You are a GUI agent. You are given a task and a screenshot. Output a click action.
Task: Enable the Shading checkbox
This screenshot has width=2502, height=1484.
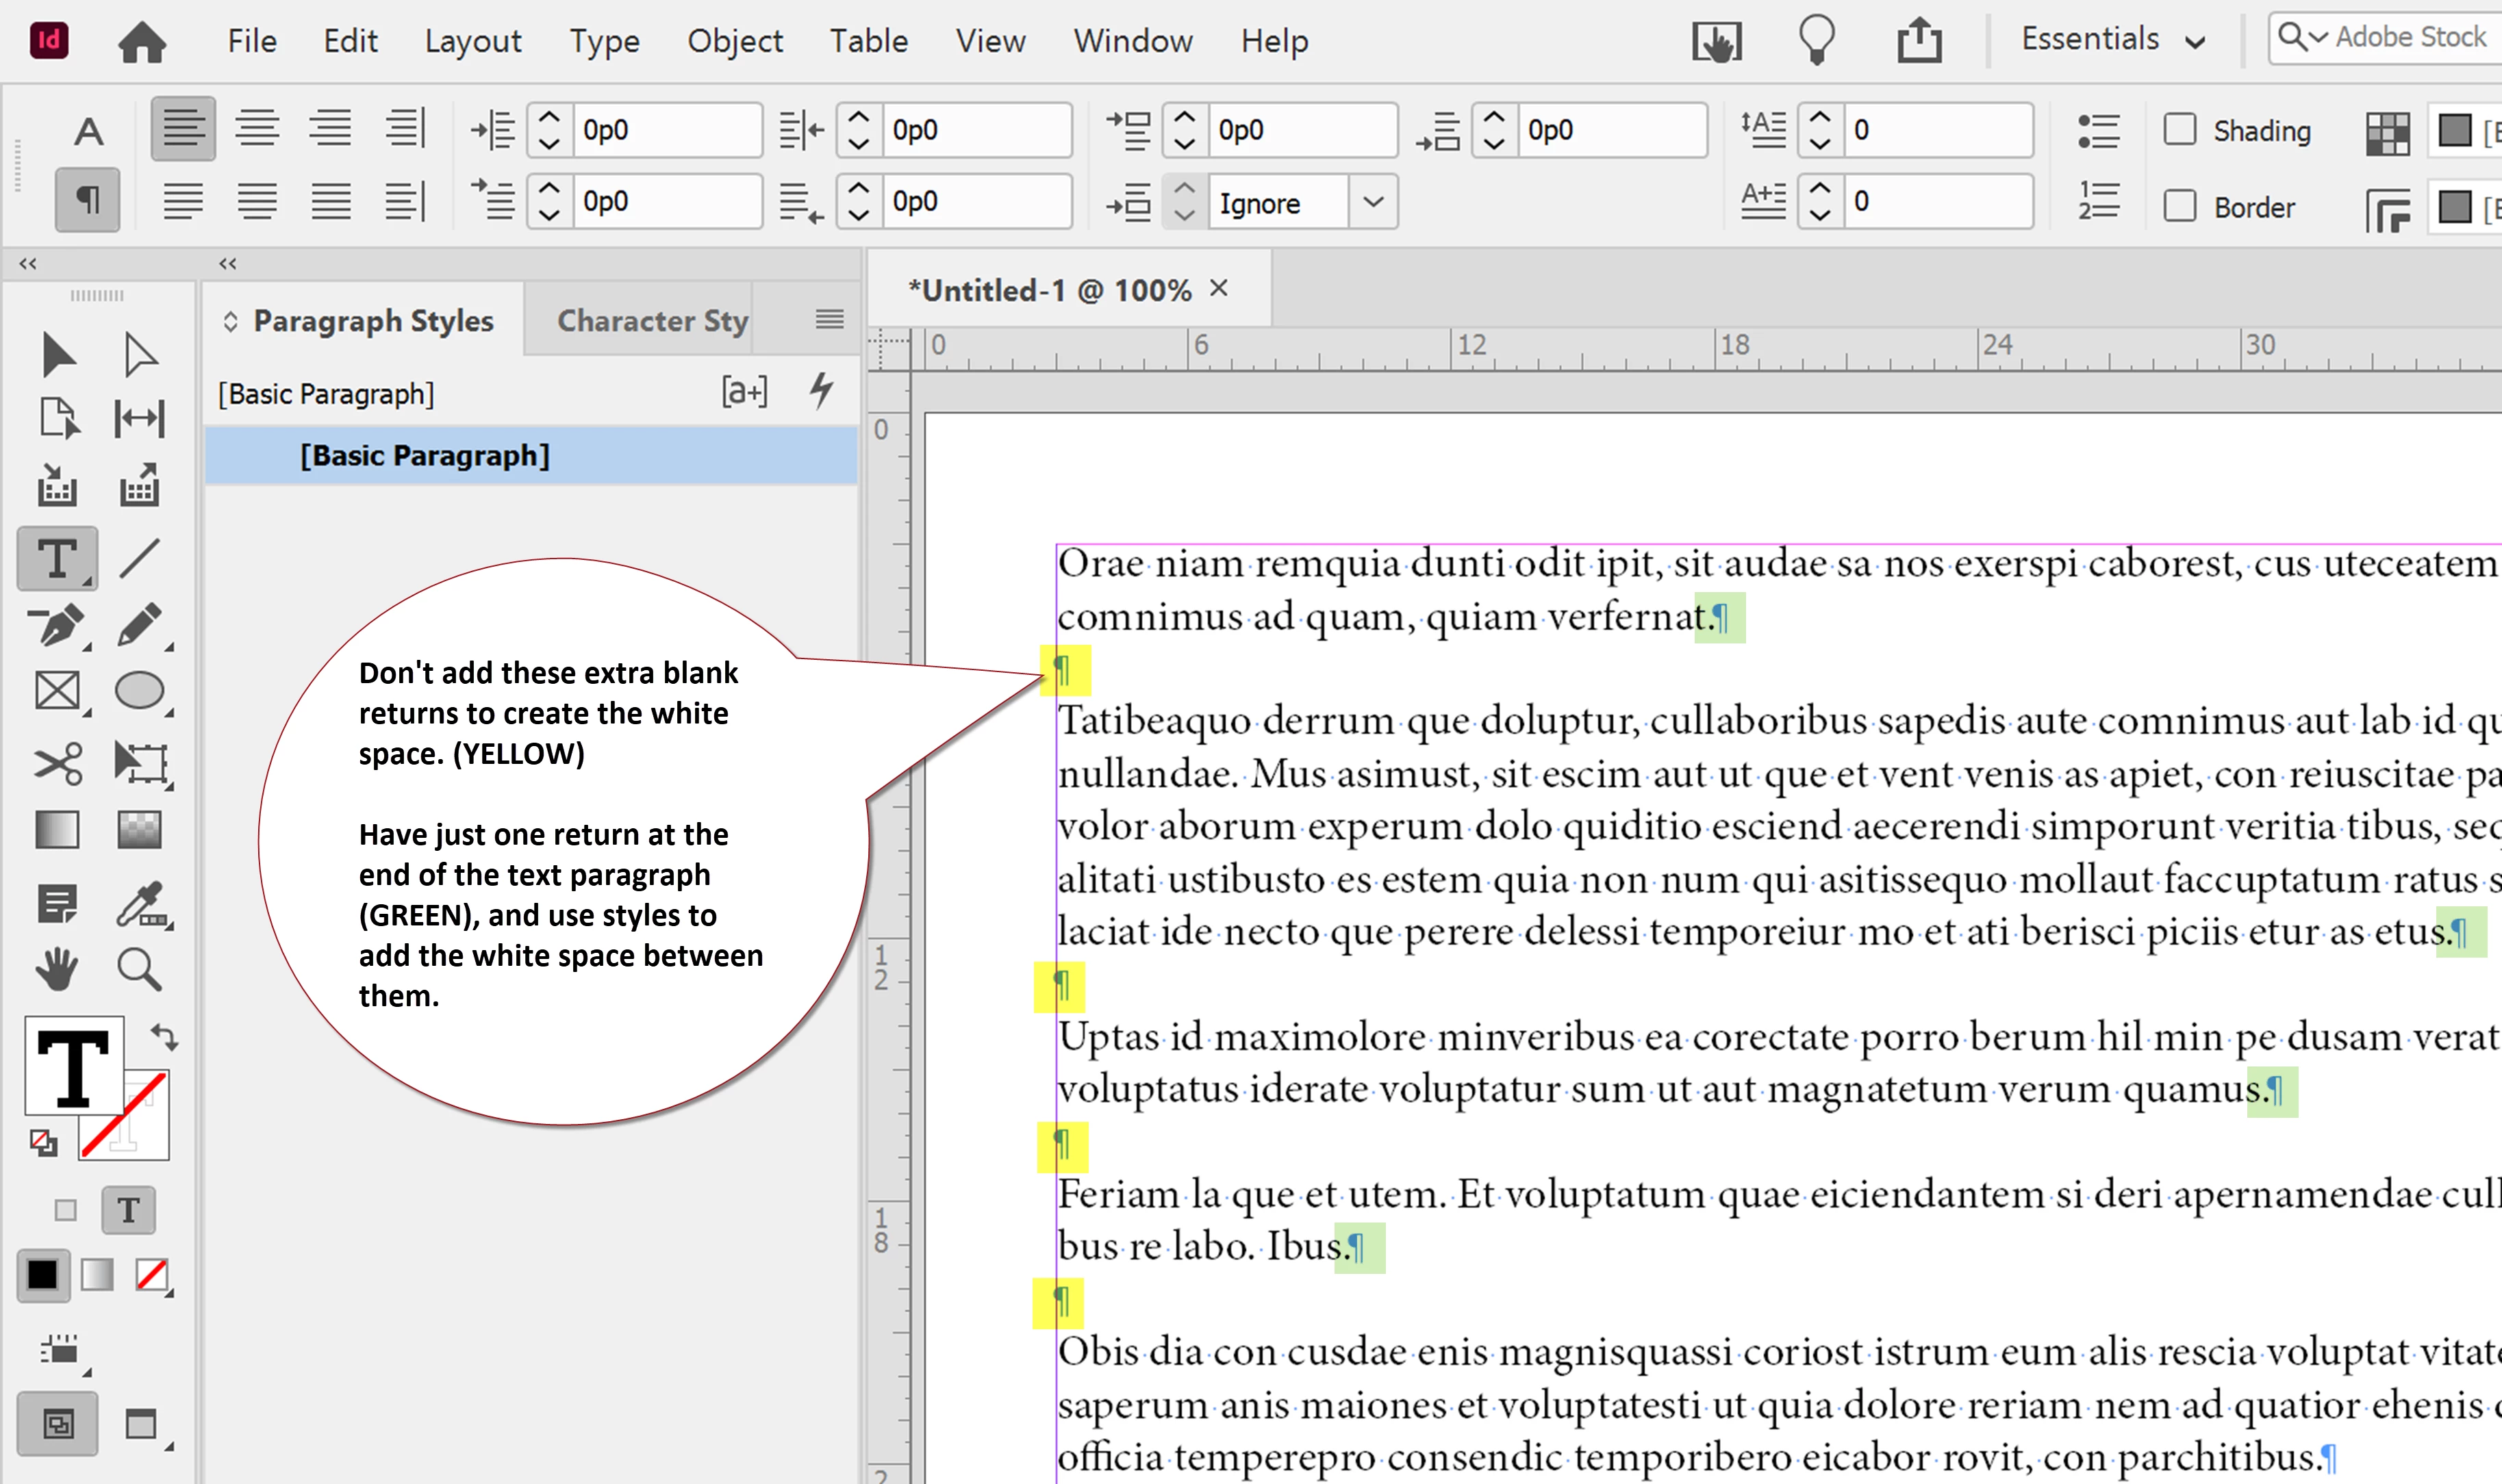2180,130
